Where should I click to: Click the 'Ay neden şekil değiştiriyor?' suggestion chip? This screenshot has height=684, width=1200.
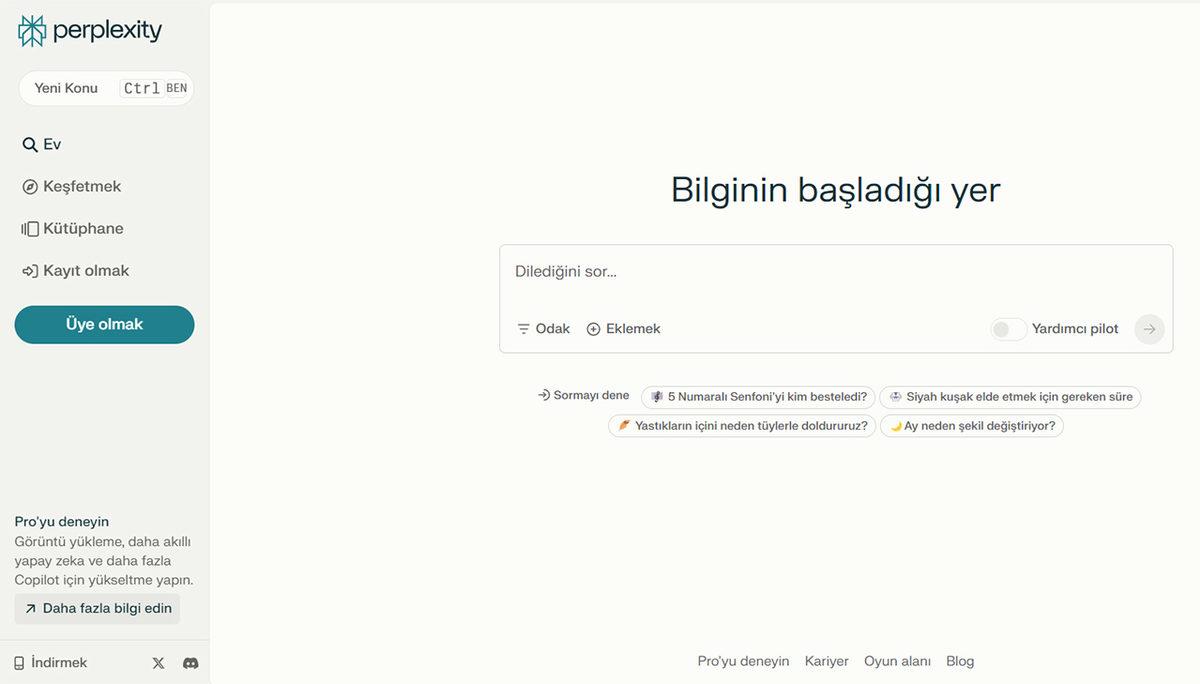coord(971,425)
